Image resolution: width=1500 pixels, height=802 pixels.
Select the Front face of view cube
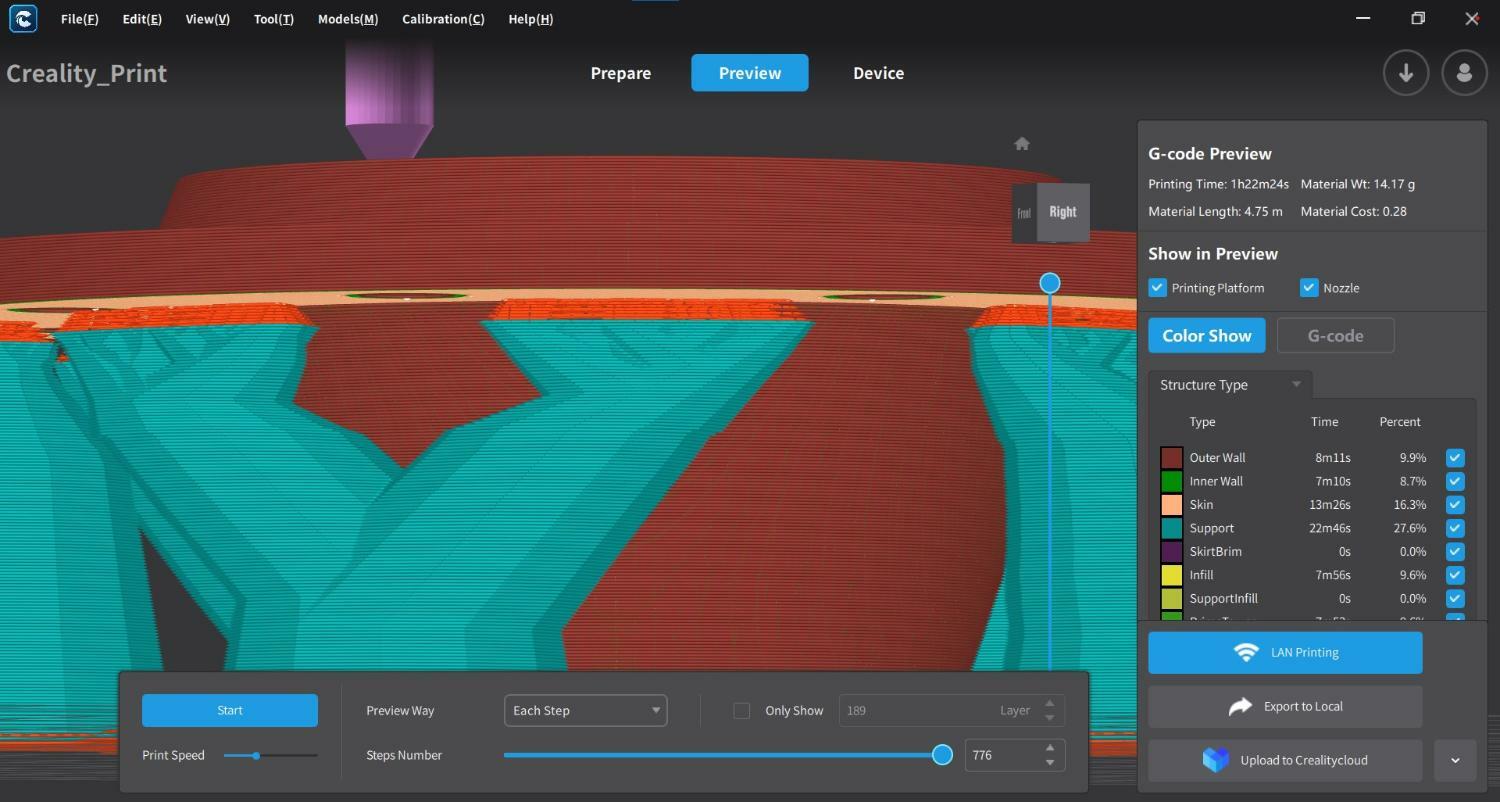[x=1024, y=213]
